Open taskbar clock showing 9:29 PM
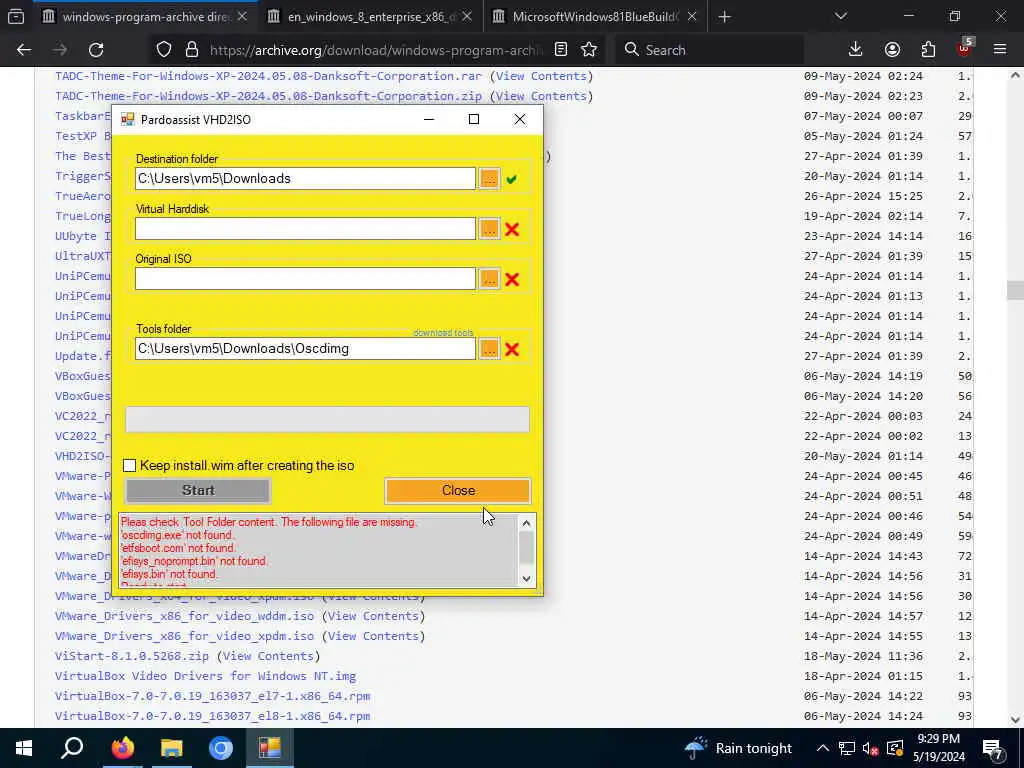This screenshot has height=768, width=1024. click(x=939, y=748)
